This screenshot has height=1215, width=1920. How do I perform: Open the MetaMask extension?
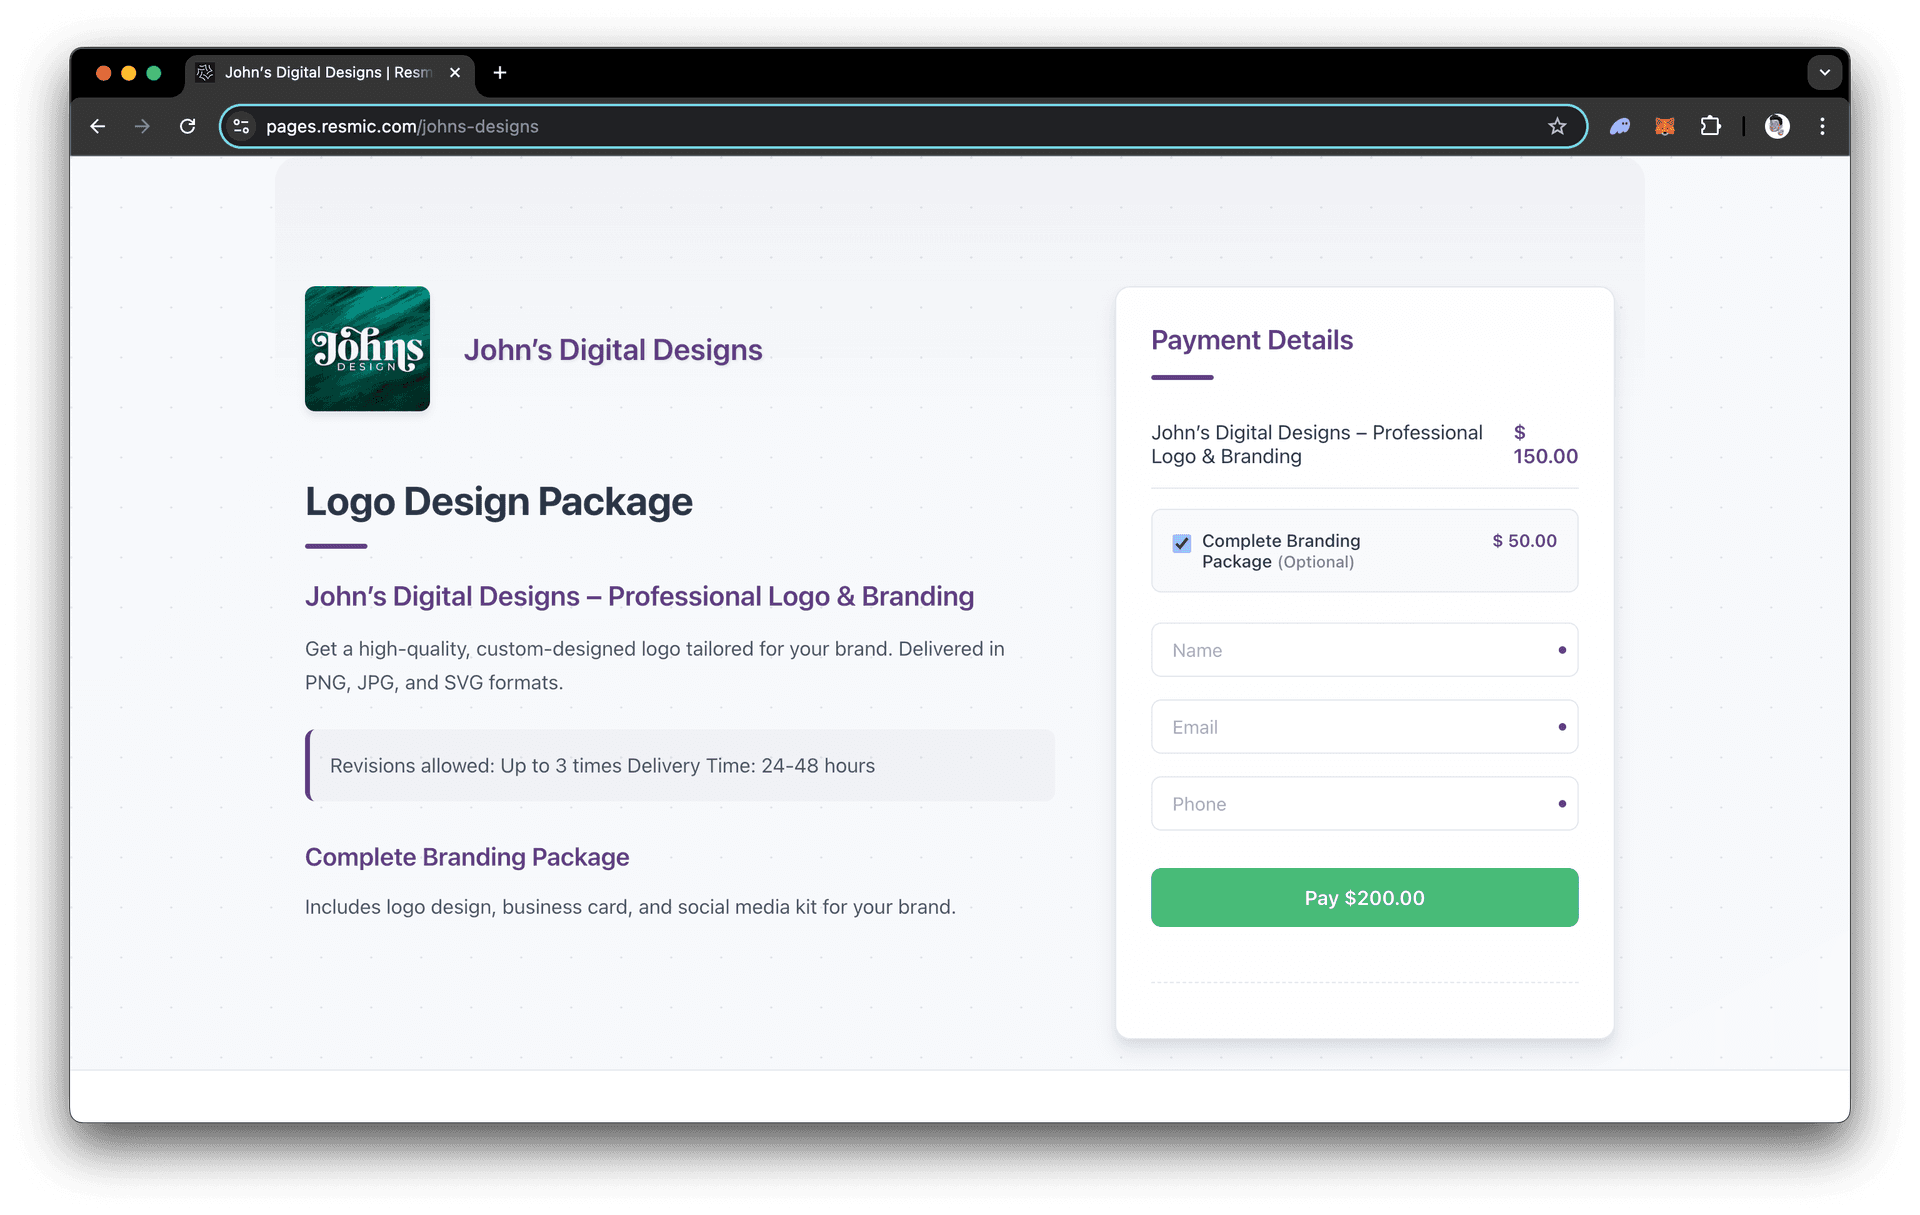[1664, 126]
